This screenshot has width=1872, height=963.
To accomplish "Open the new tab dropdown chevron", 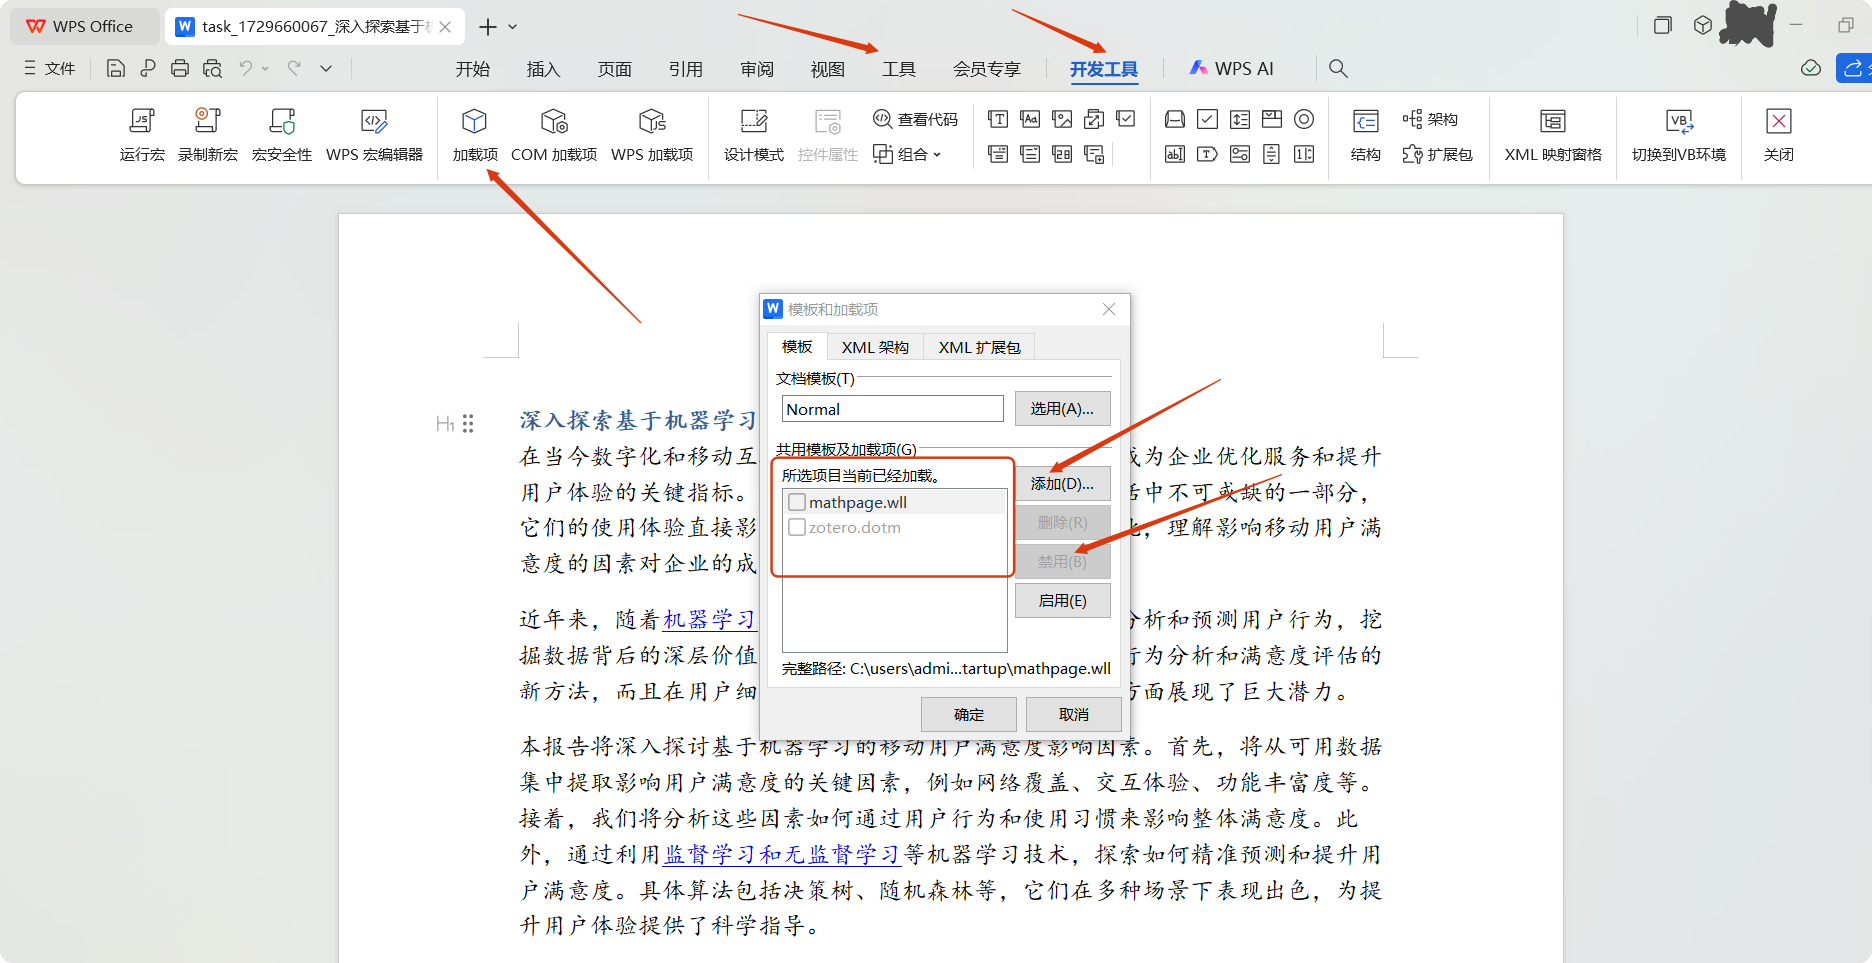I will [513, 27].
